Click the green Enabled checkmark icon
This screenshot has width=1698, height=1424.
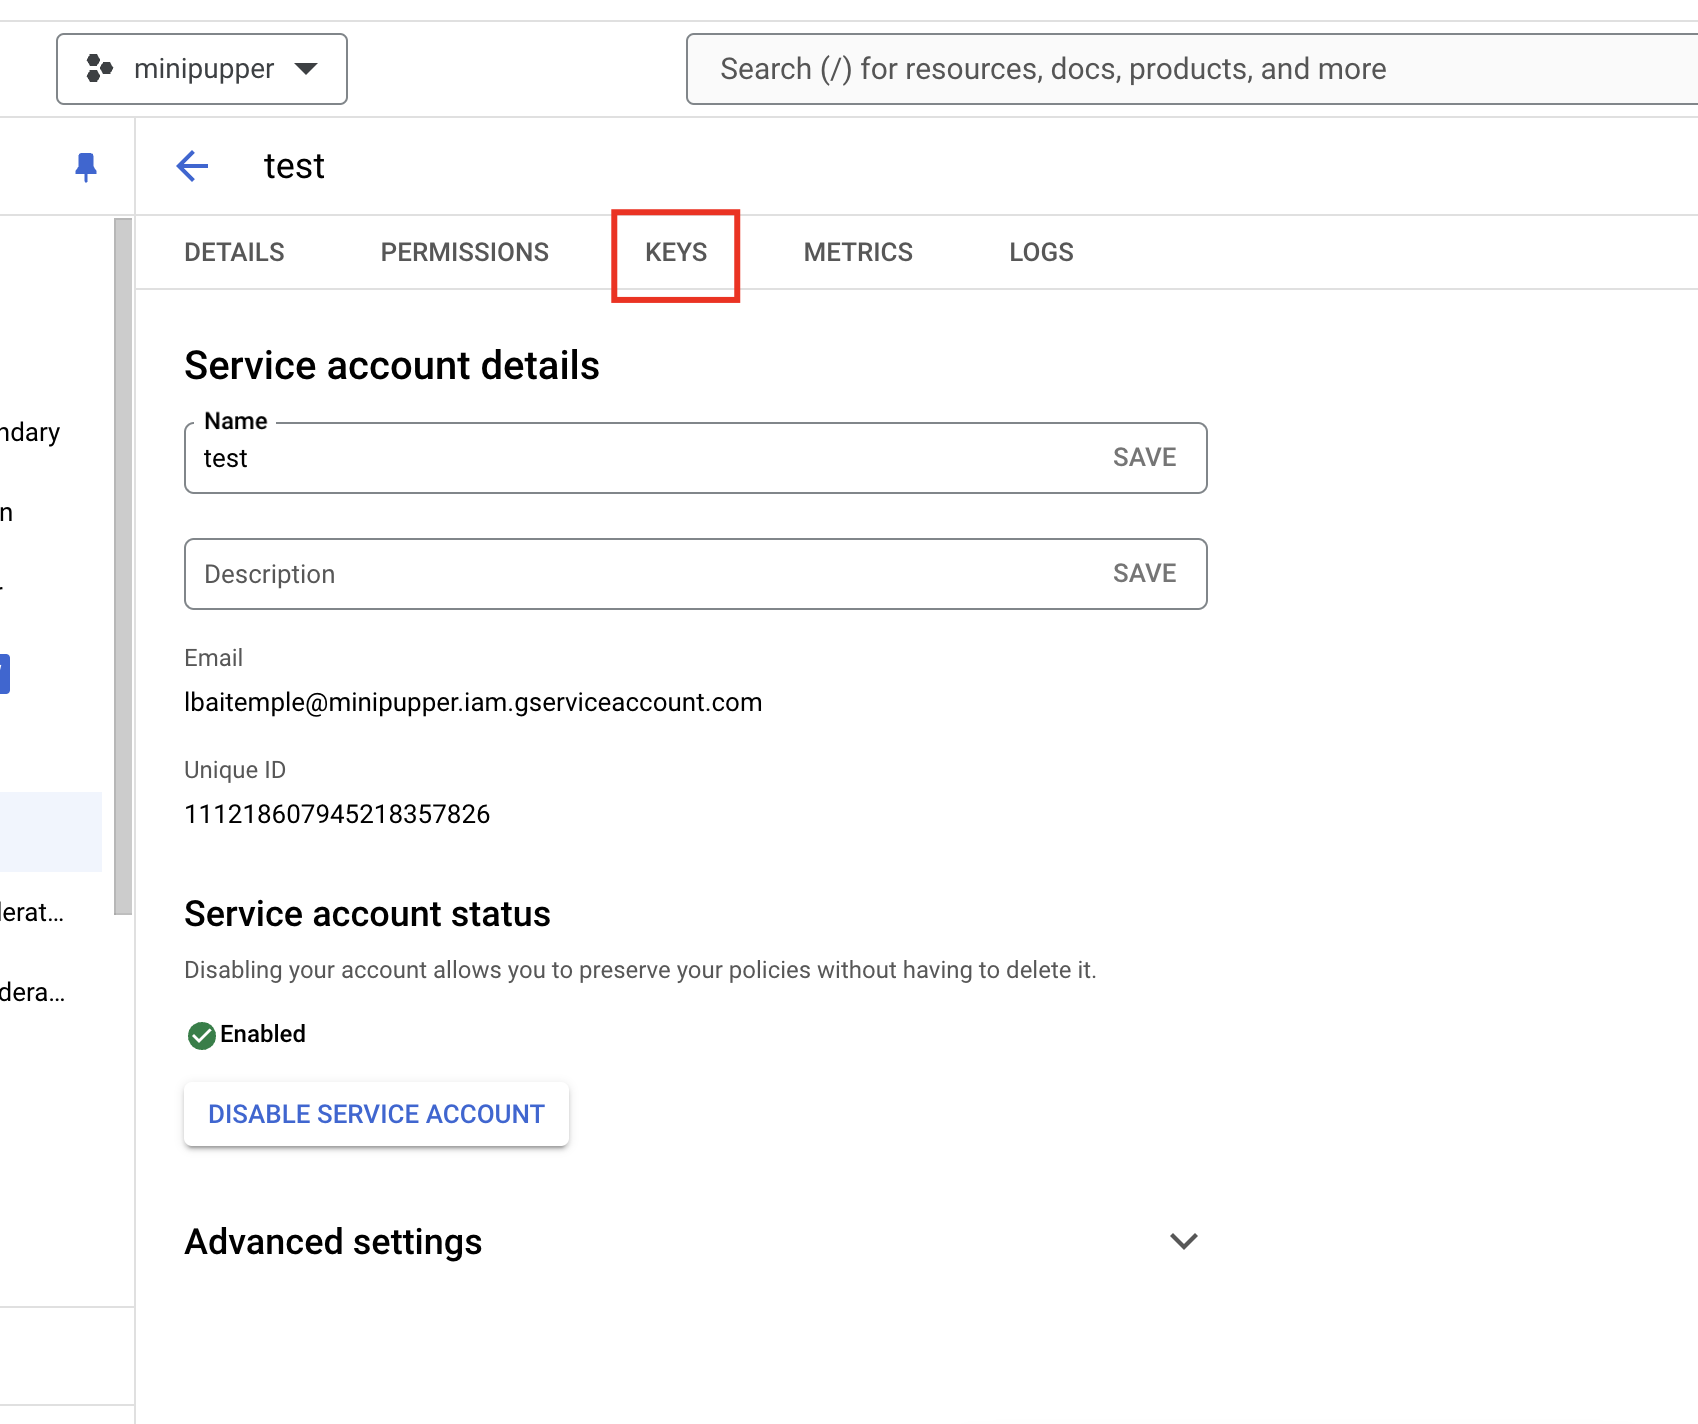coord(201,1035)
